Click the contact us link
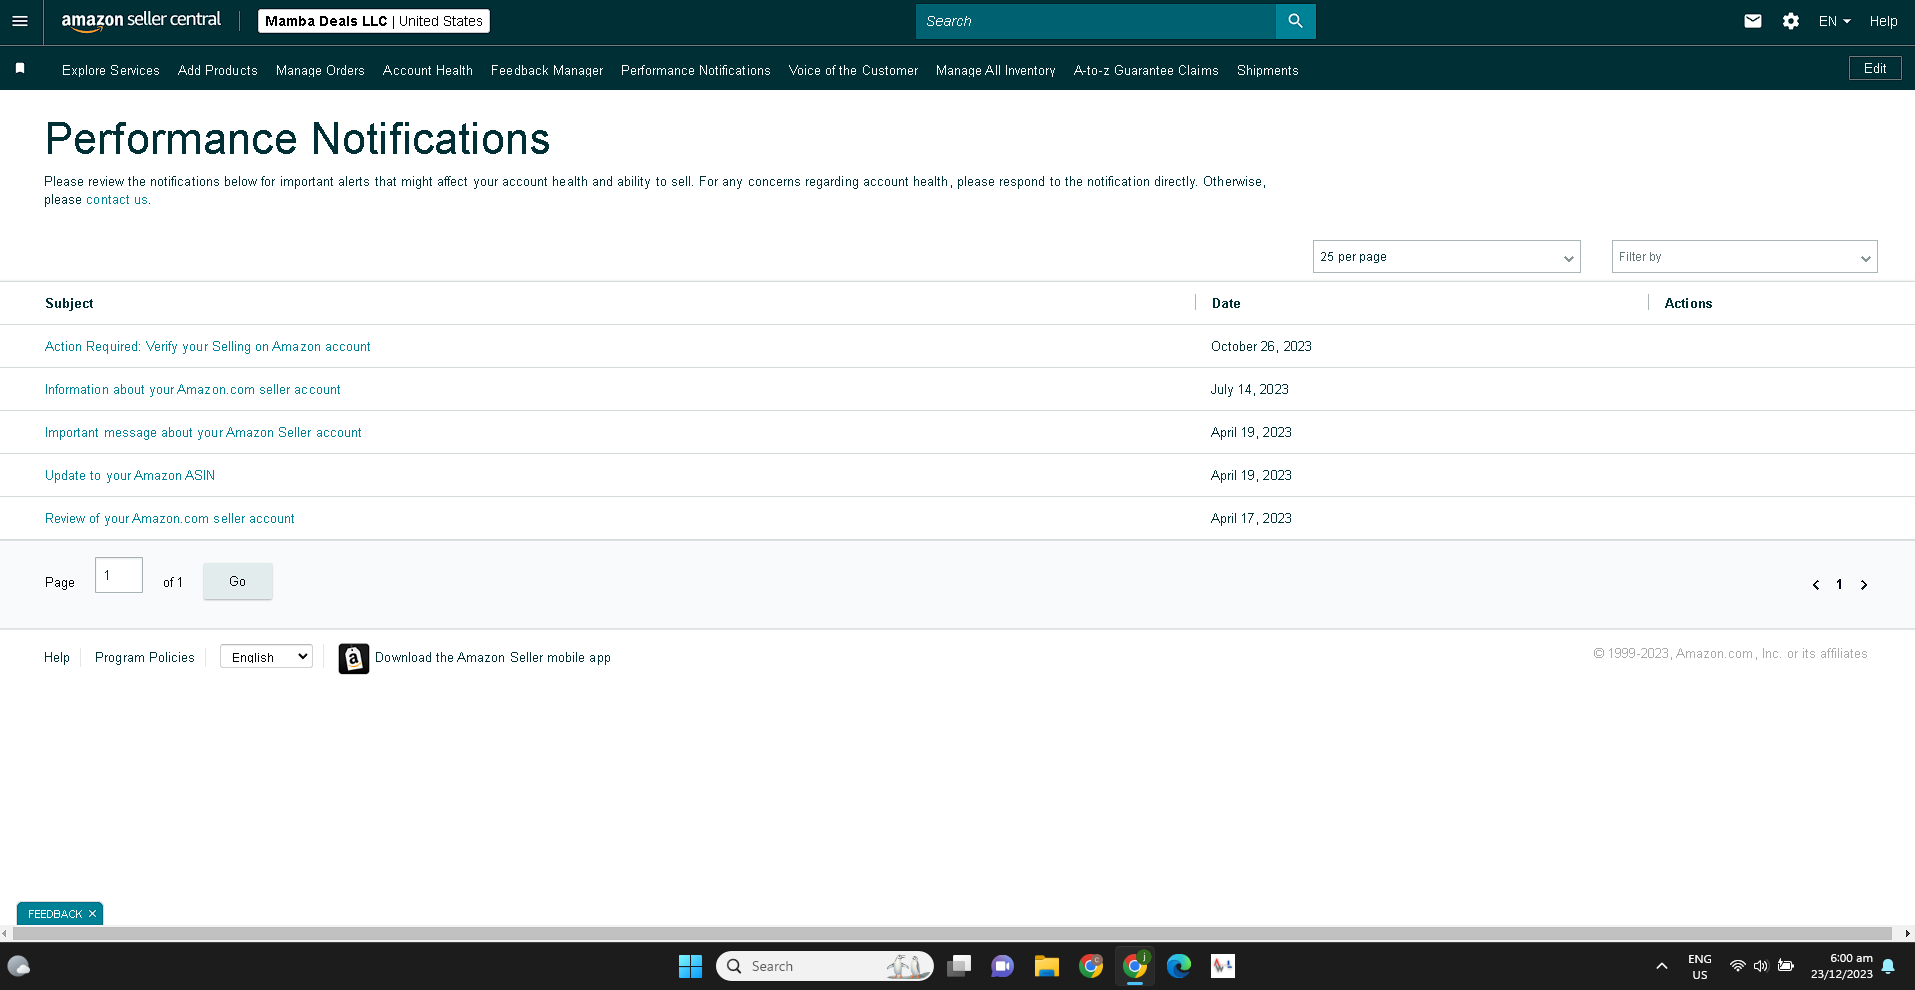Image resolution: width=1915 pixels, height=990 pixels. [117, 200]
